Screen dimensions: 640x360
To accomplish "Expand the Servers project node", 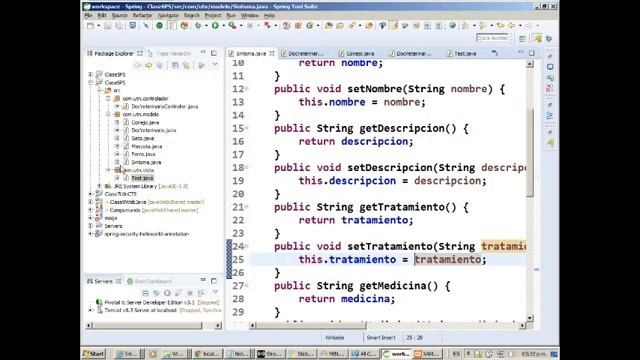I will pos(91,226).
